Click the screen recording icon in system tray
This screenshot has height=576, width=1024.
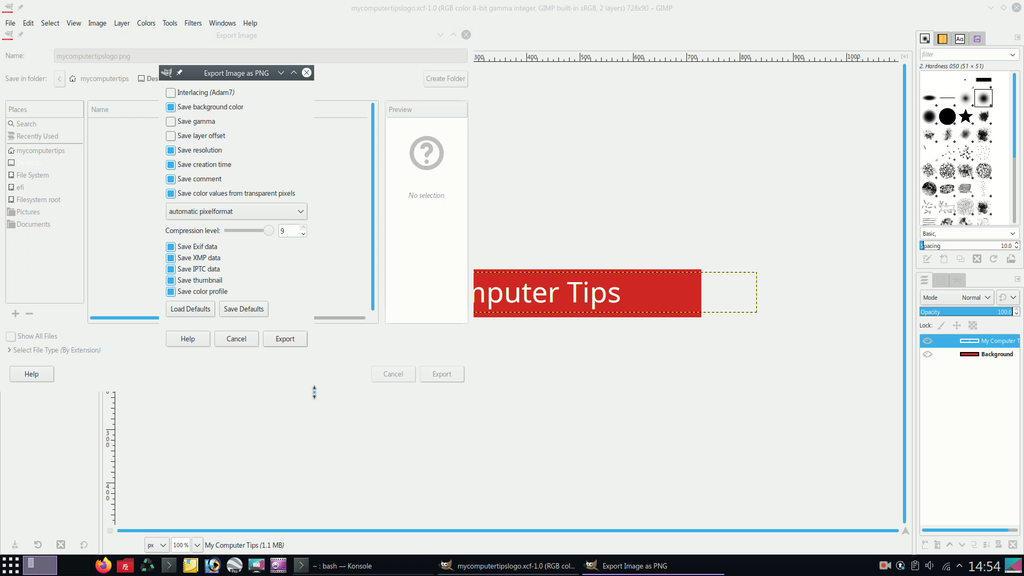pos(885,566)
